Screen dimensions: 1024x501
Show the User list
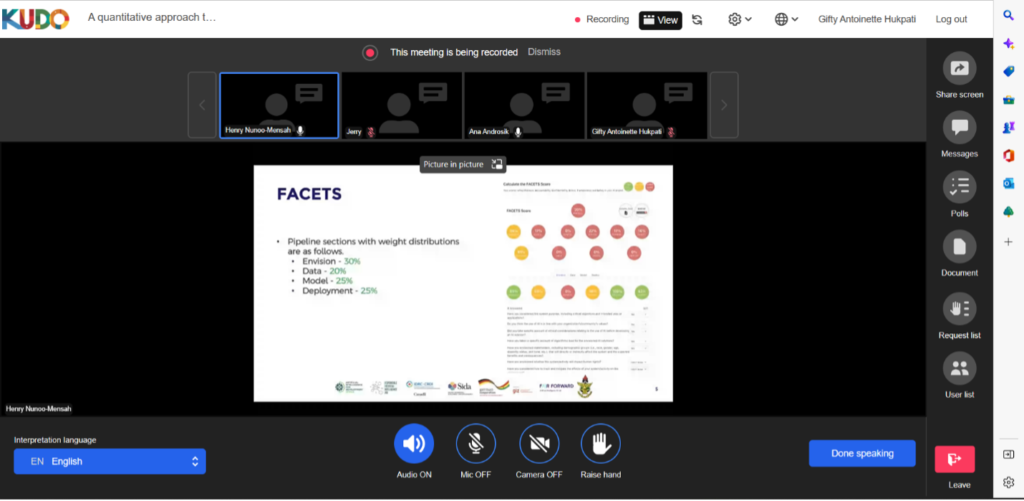(959, 368)
